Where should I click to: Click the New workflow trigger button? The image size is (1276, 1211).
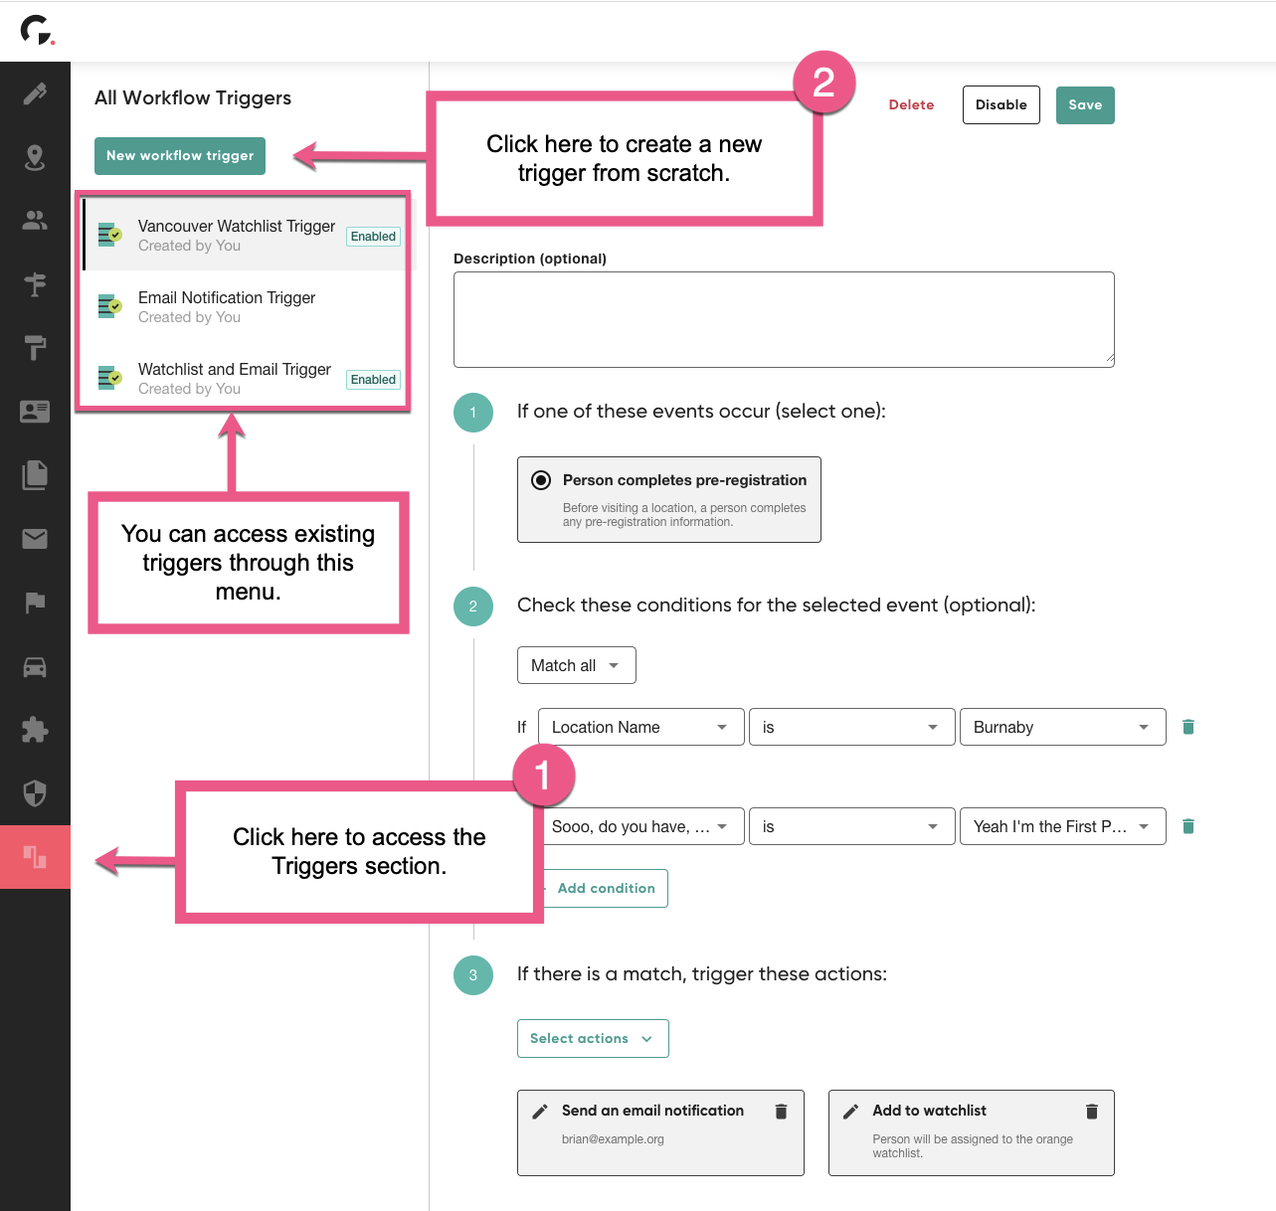coord(179,156)
